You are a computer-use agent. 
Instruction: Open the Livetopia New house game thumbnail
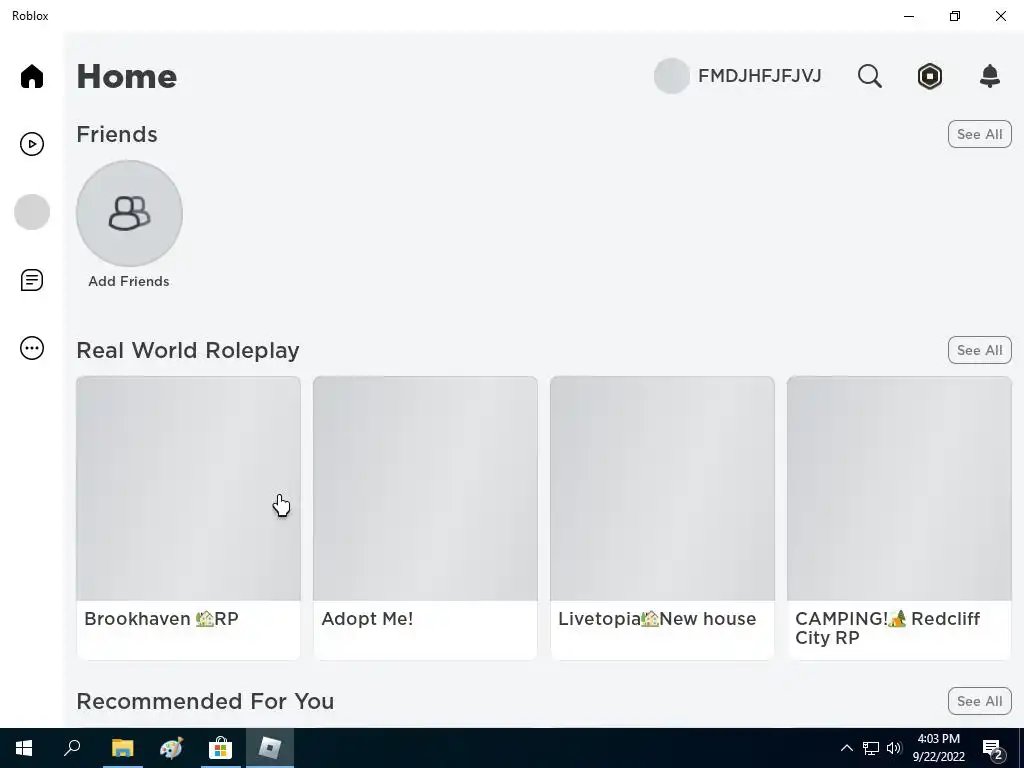(662, 488)
